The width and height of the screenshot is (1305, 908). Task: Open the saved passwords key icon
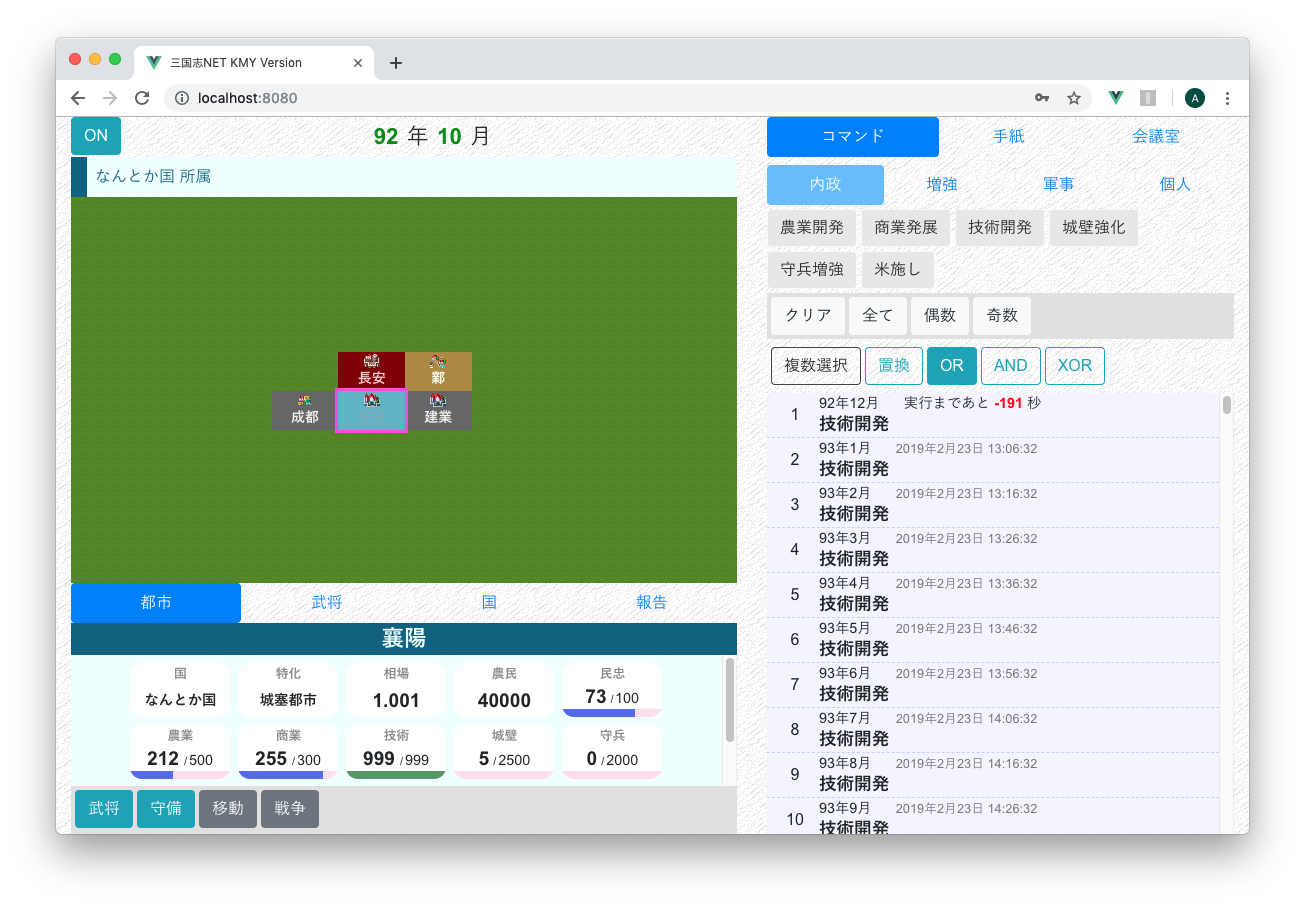(1042, 98)
